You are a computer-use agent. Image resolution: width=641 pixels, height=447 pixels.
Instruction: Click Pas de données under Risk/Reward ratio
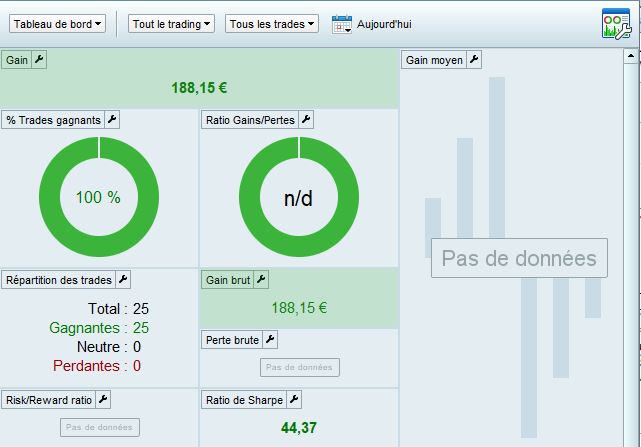tap(100, 427)
